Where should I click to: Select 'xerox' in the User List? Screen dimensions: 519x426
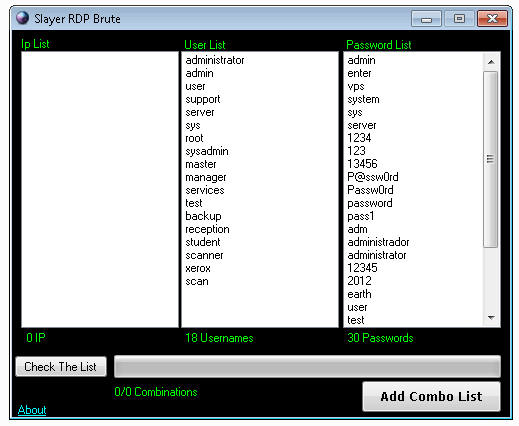pyautogui.click(x=198, y=268)
